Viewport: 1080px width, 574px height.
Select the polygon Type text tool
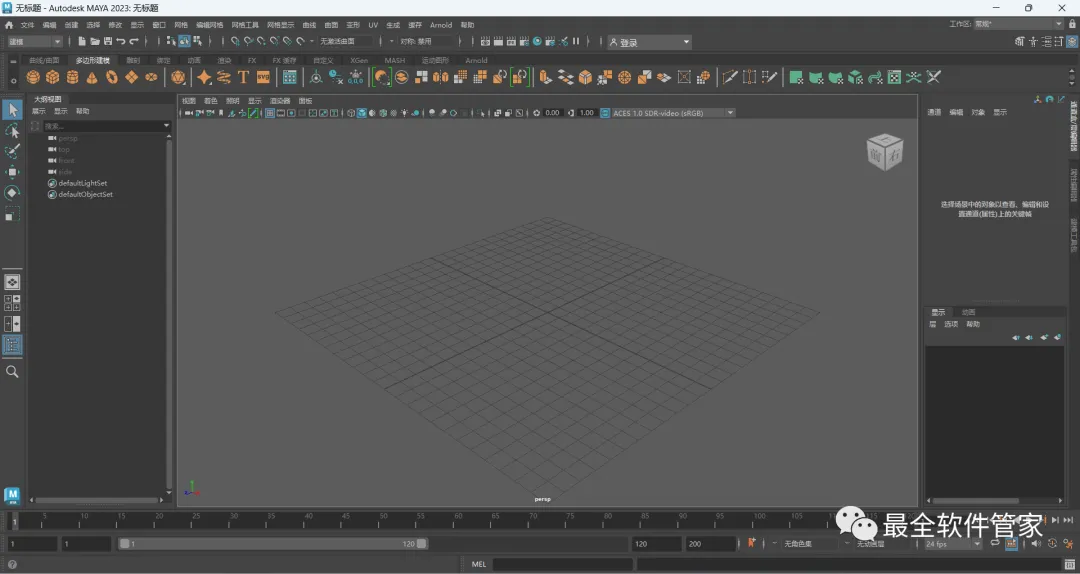tap(243, 77)
